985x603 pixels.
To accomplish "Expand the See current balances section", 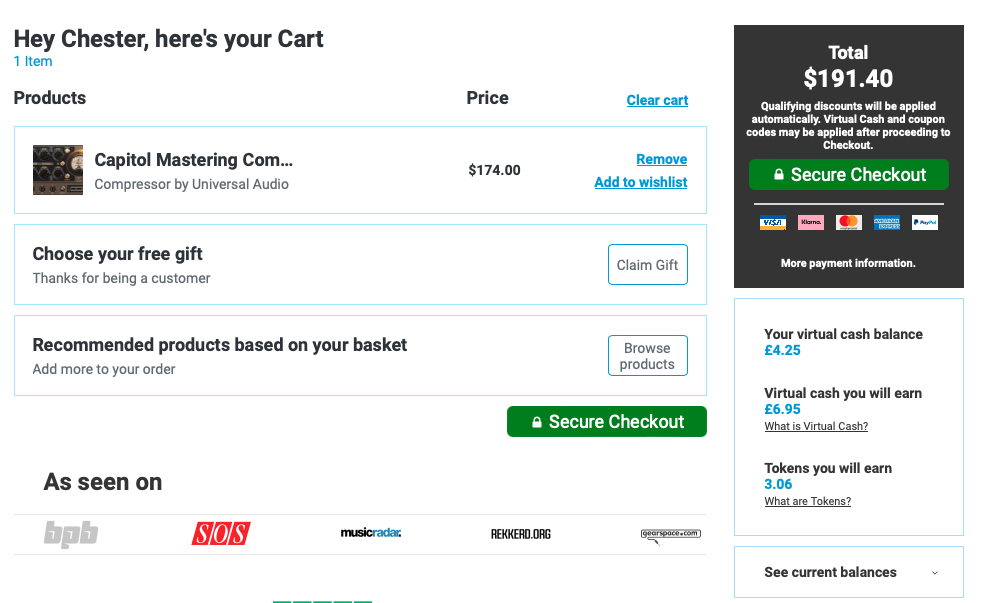I will pyautogui.click(x=849, y=572).
